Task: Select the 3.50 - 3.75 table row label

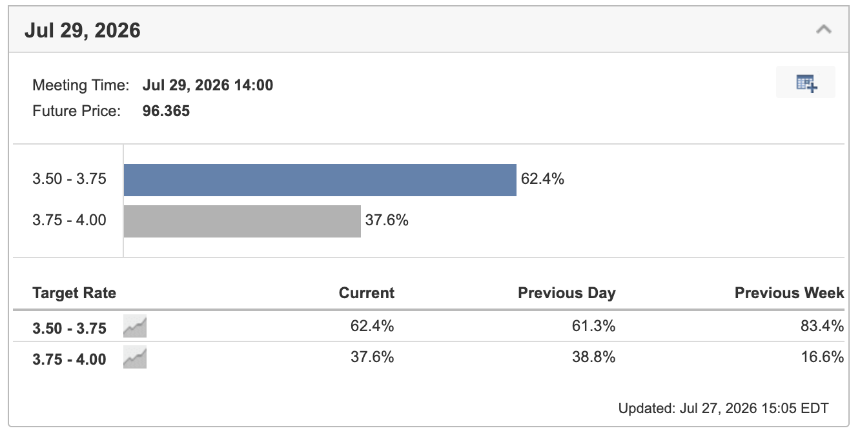Action: (69, 328)
